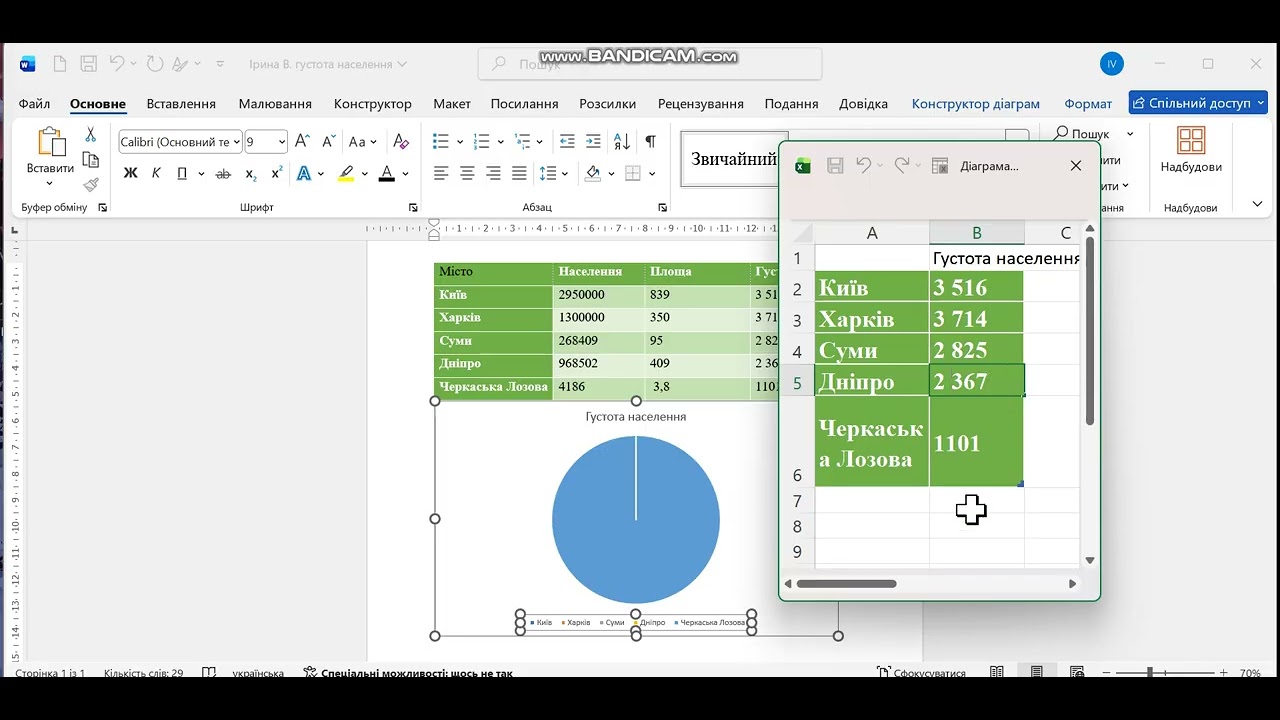Increase font size with the larger A icon
Screen dimensions: 1280x720
point(302,142)
